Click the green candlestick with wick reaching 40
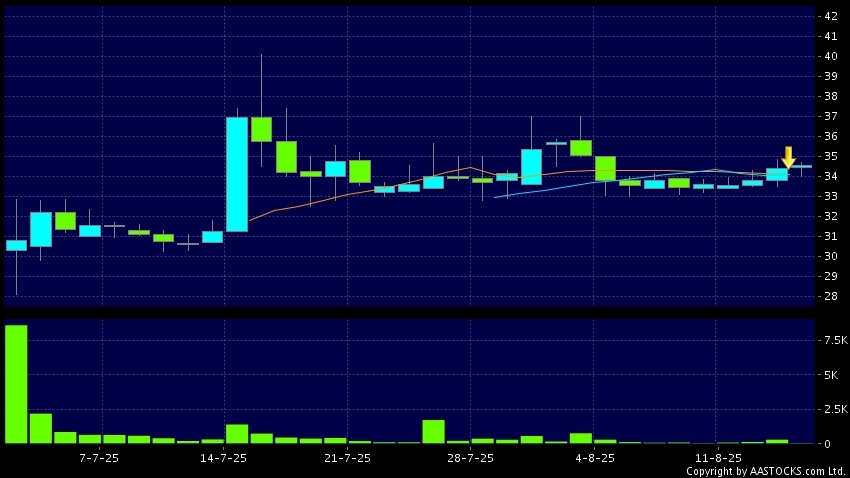This screenshot has height=478, width=850. [261, 129]
